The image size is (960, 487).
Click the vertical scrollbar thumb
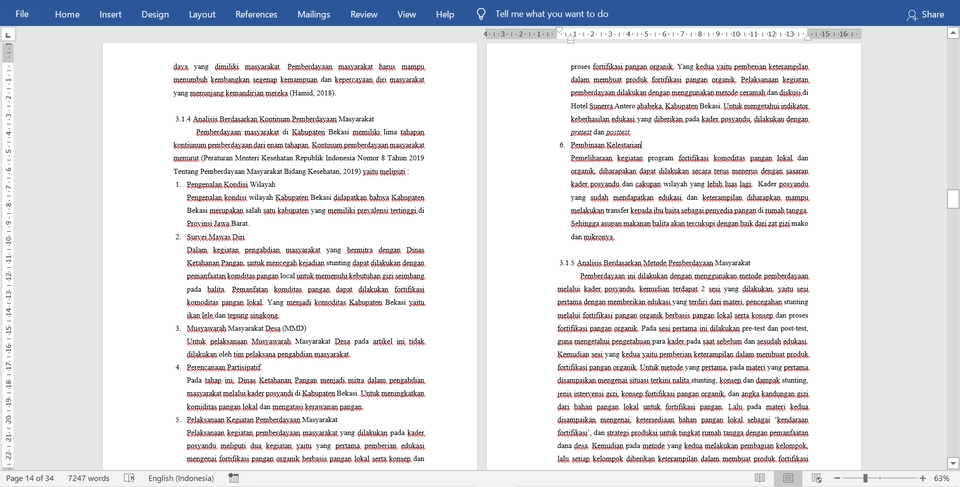click(x=953, y=199)
